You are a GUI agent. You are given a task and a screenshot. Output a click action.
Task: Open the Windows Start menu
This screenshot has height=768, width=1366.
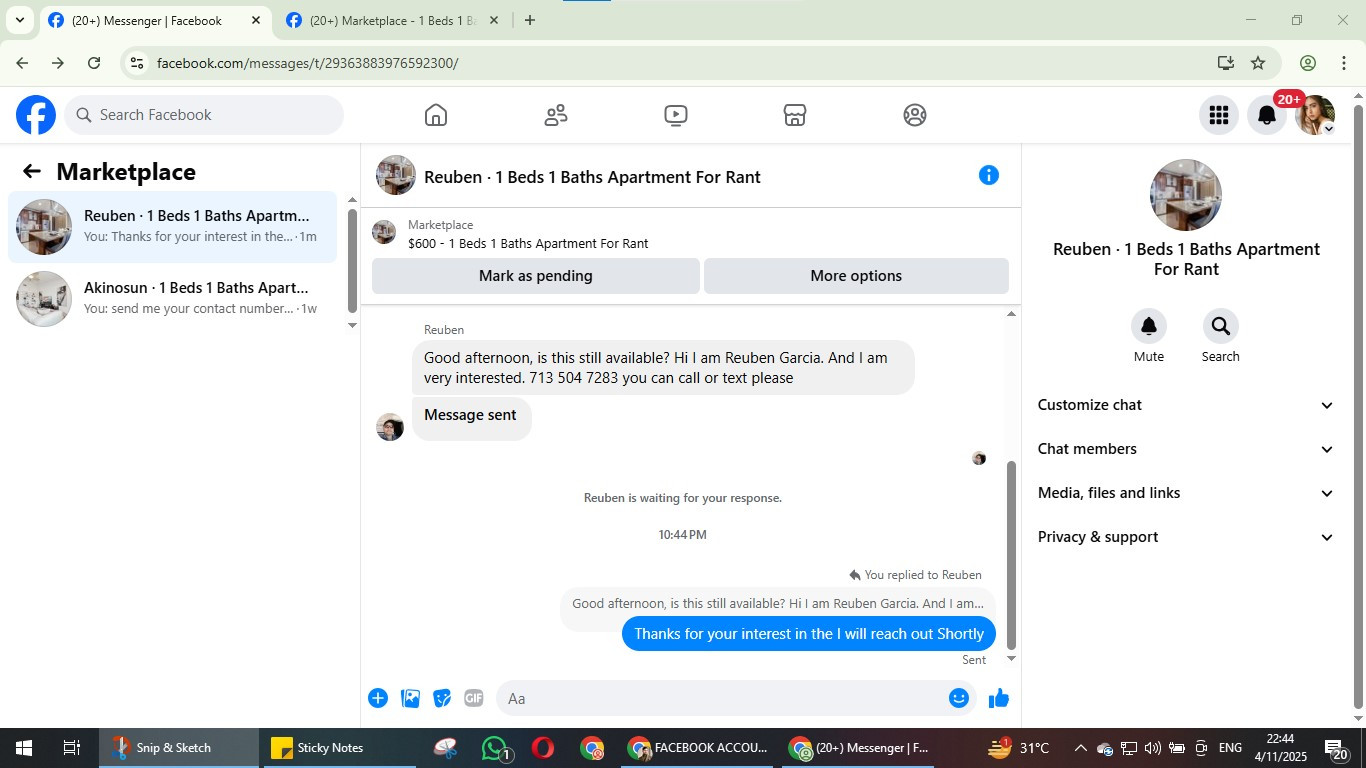tap(24, 748)
